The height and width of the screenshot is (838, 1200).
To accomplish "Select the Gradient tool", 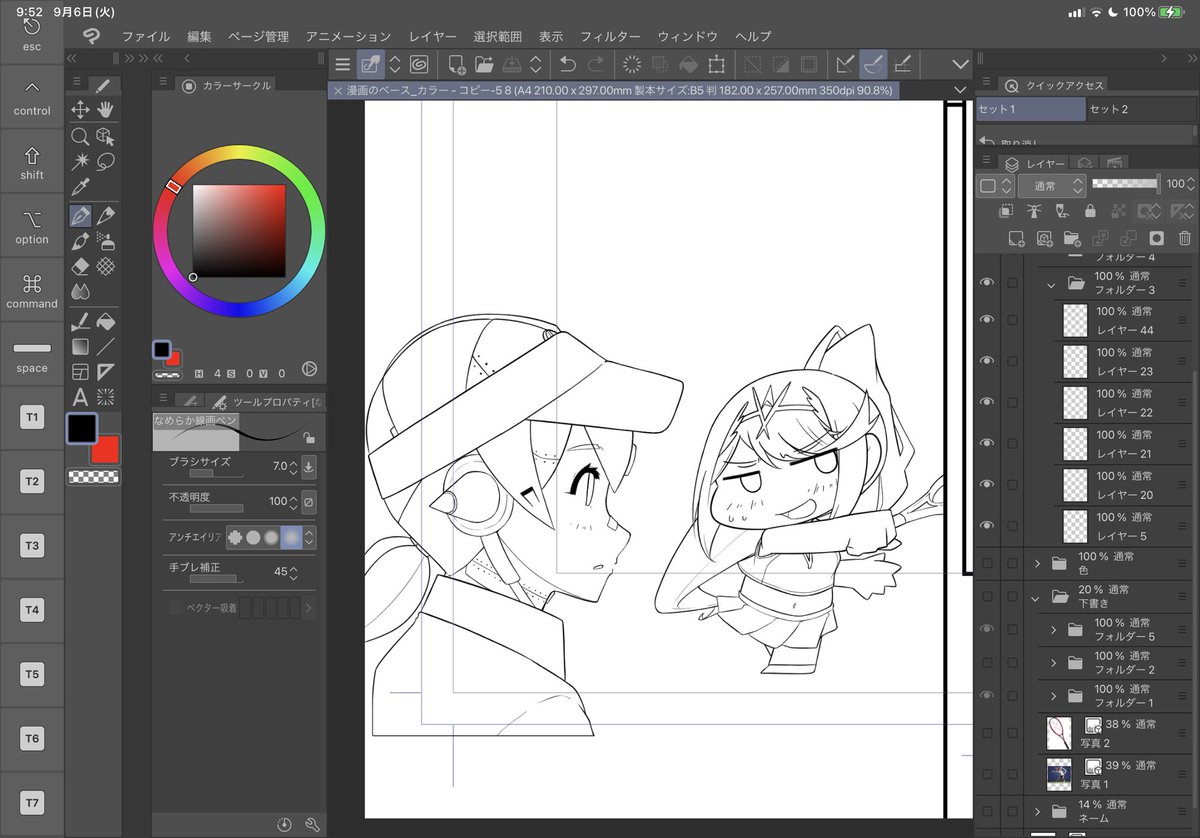I will pos(81,346).
